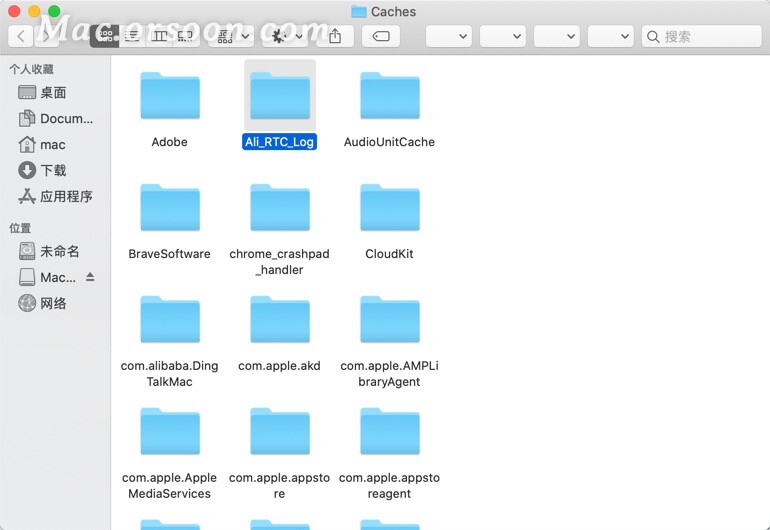Screen dimensions: 770x530
Task: Open the first blank toolbar dropdown
Action: click(x=449, y=36)
